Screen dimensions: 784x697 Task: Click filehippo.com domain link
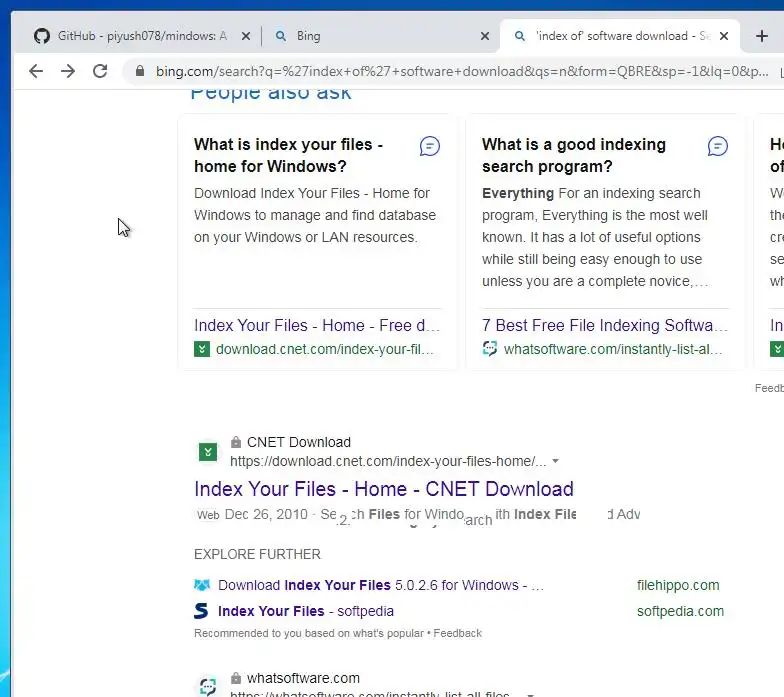pos(678,585)
